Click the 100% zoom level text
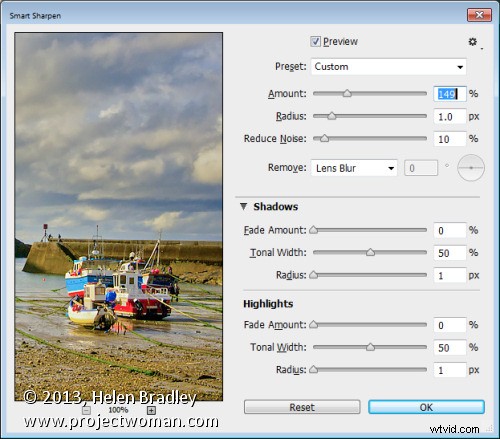The image size is (500, 439). pyautogui.click(x=118, y=410)
